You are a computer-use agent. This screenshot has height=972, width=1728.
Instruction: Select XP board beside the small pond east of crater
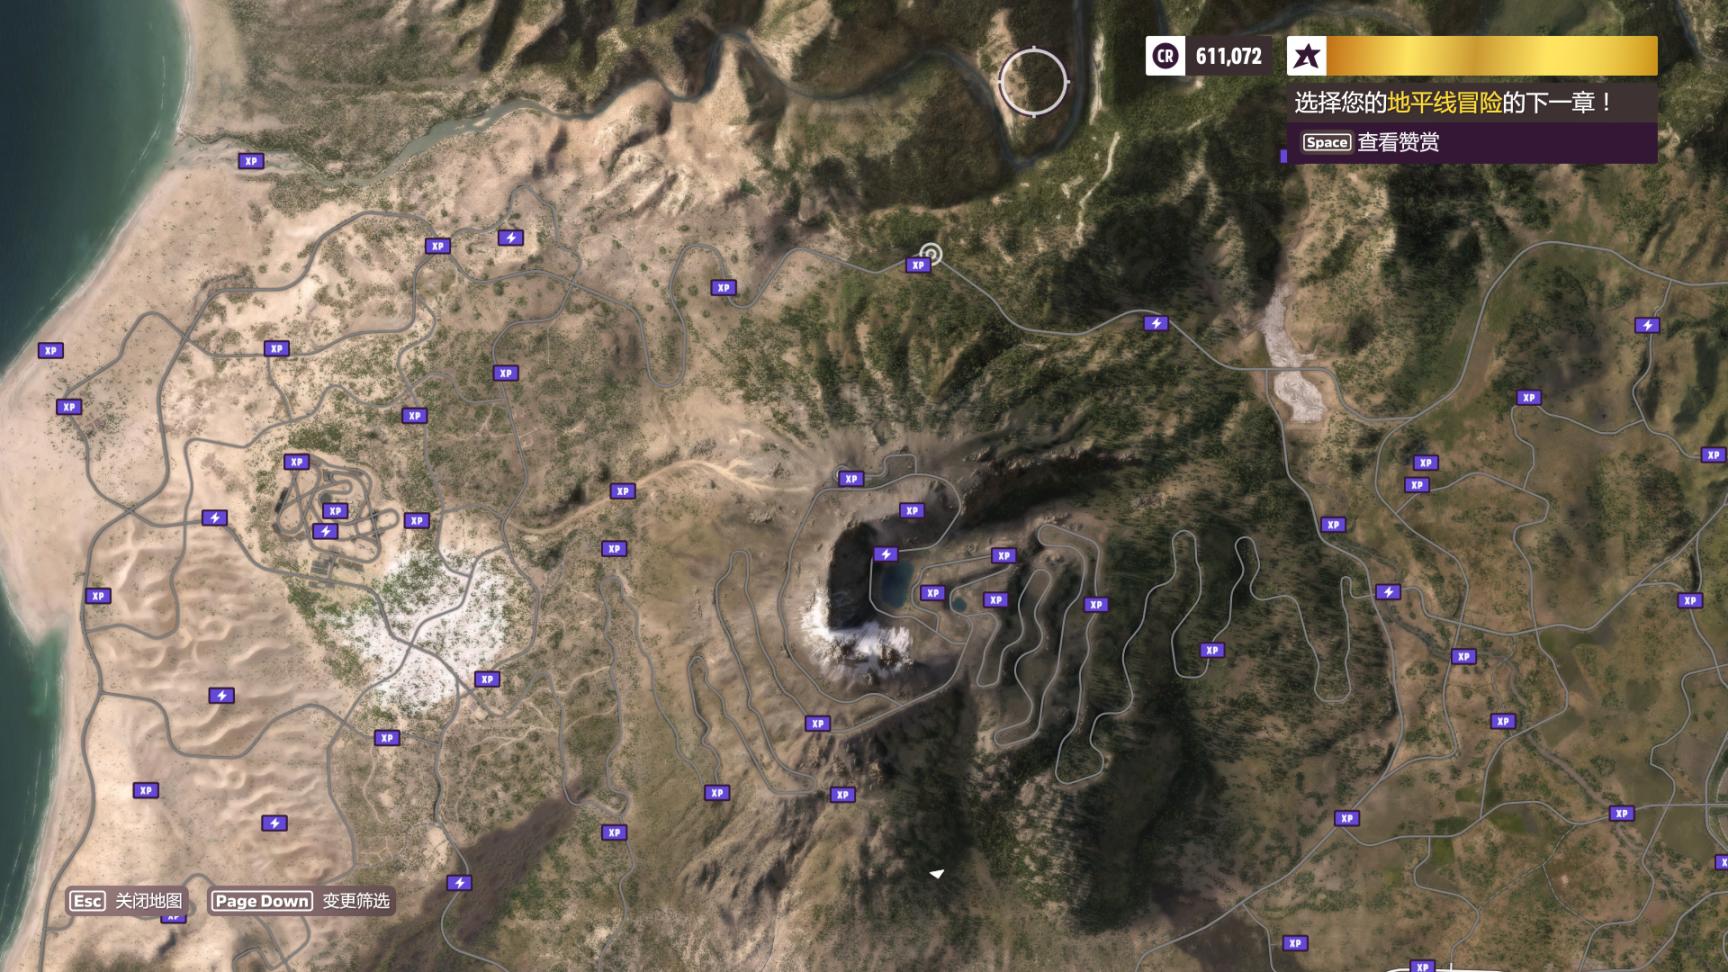point(994,600)
